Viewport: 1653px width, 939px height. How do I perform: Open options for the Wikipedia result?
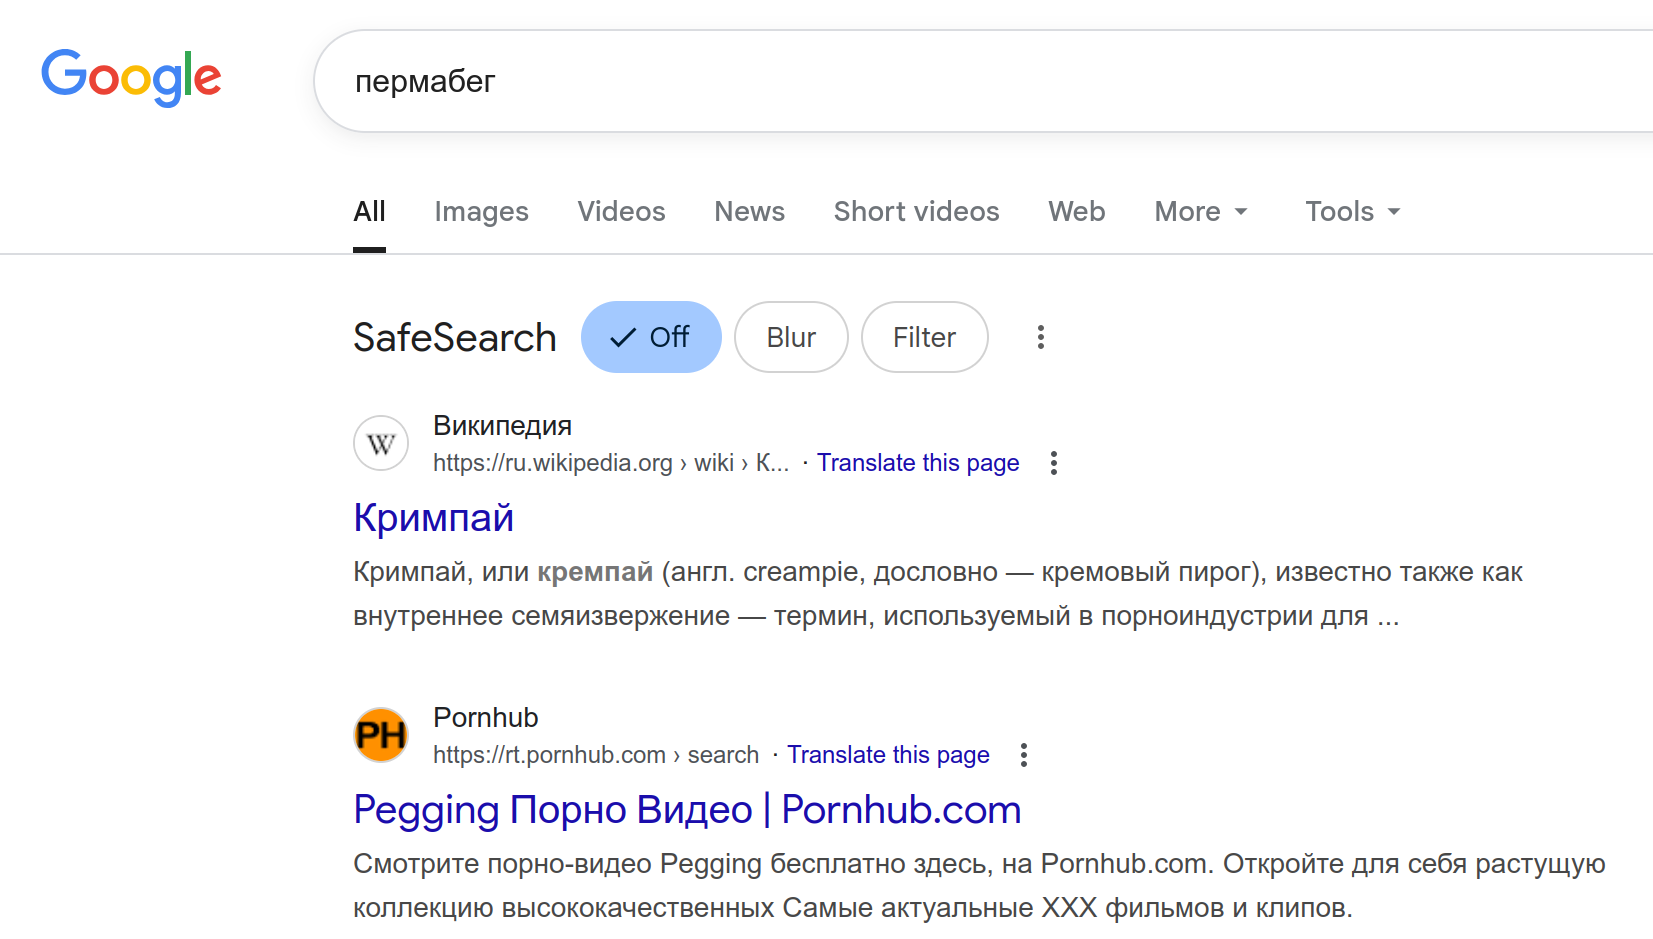(1054, 463)
